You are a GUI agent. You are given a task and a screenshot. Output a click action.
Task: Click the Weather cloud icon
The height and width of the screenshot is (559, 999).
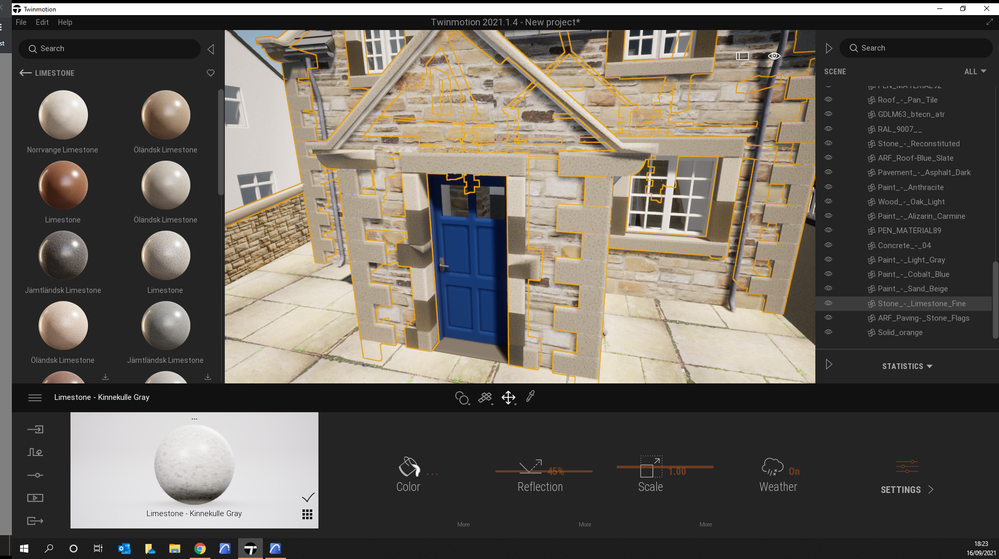772,467
